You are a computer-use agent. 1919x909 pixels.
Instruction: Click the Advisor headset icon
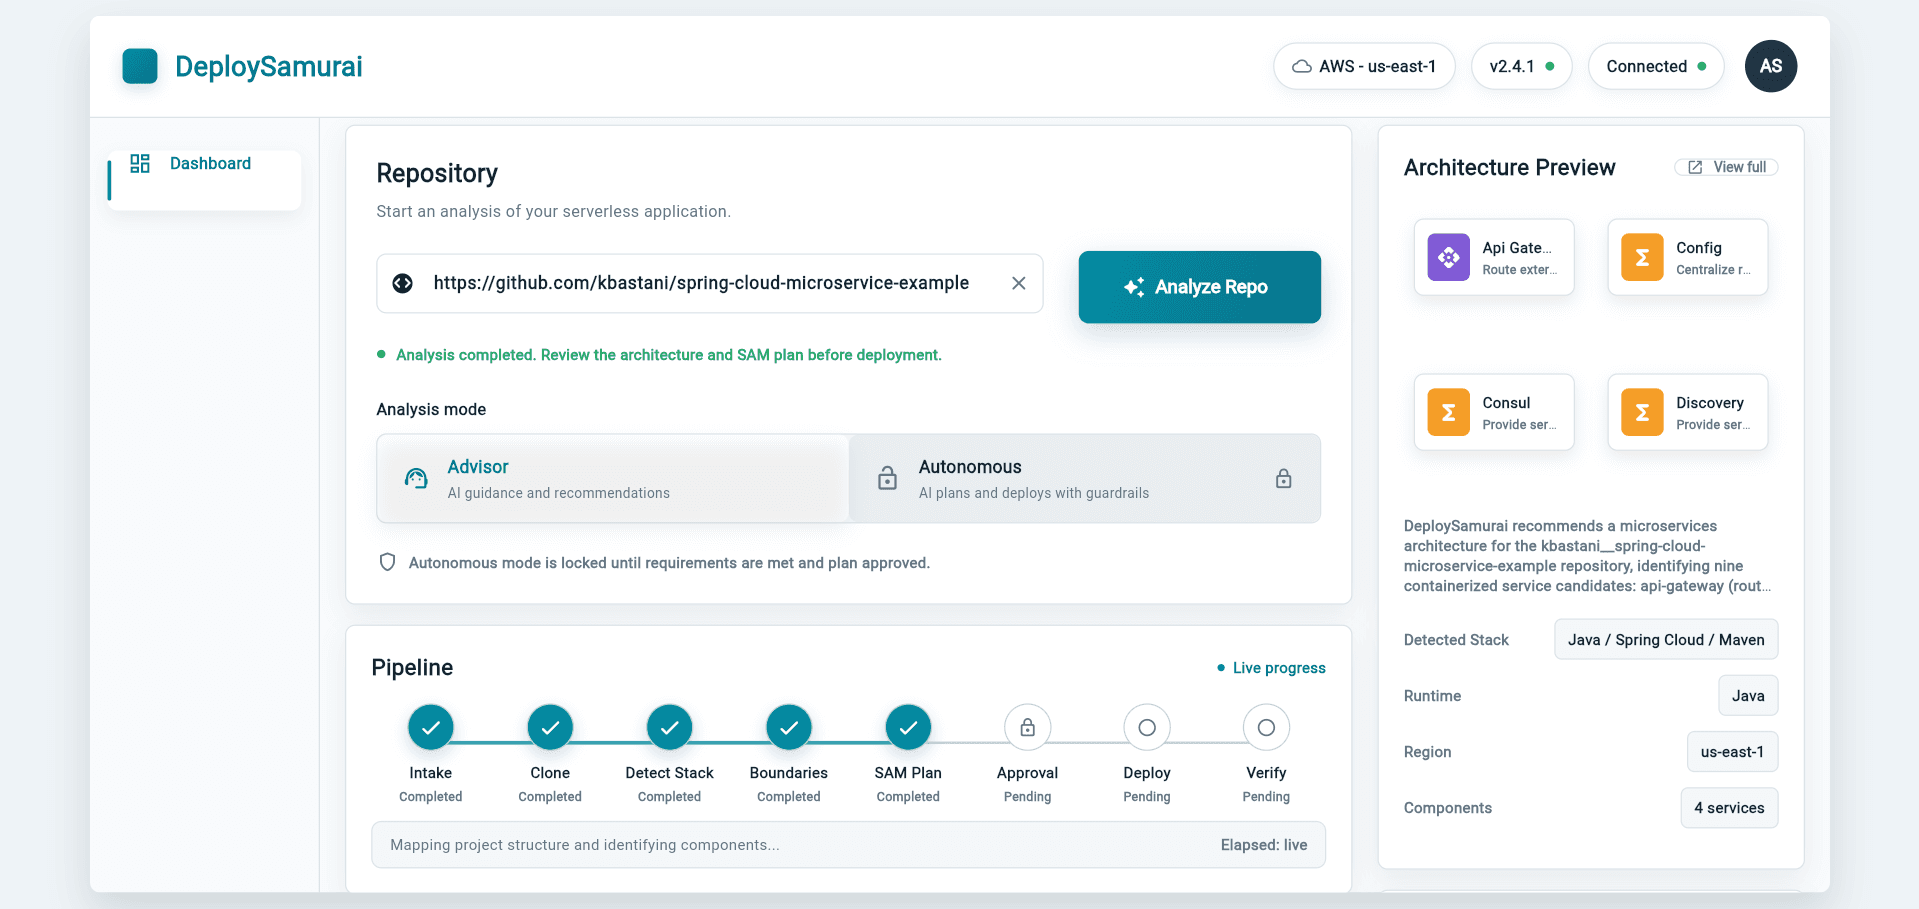[416, 478]
